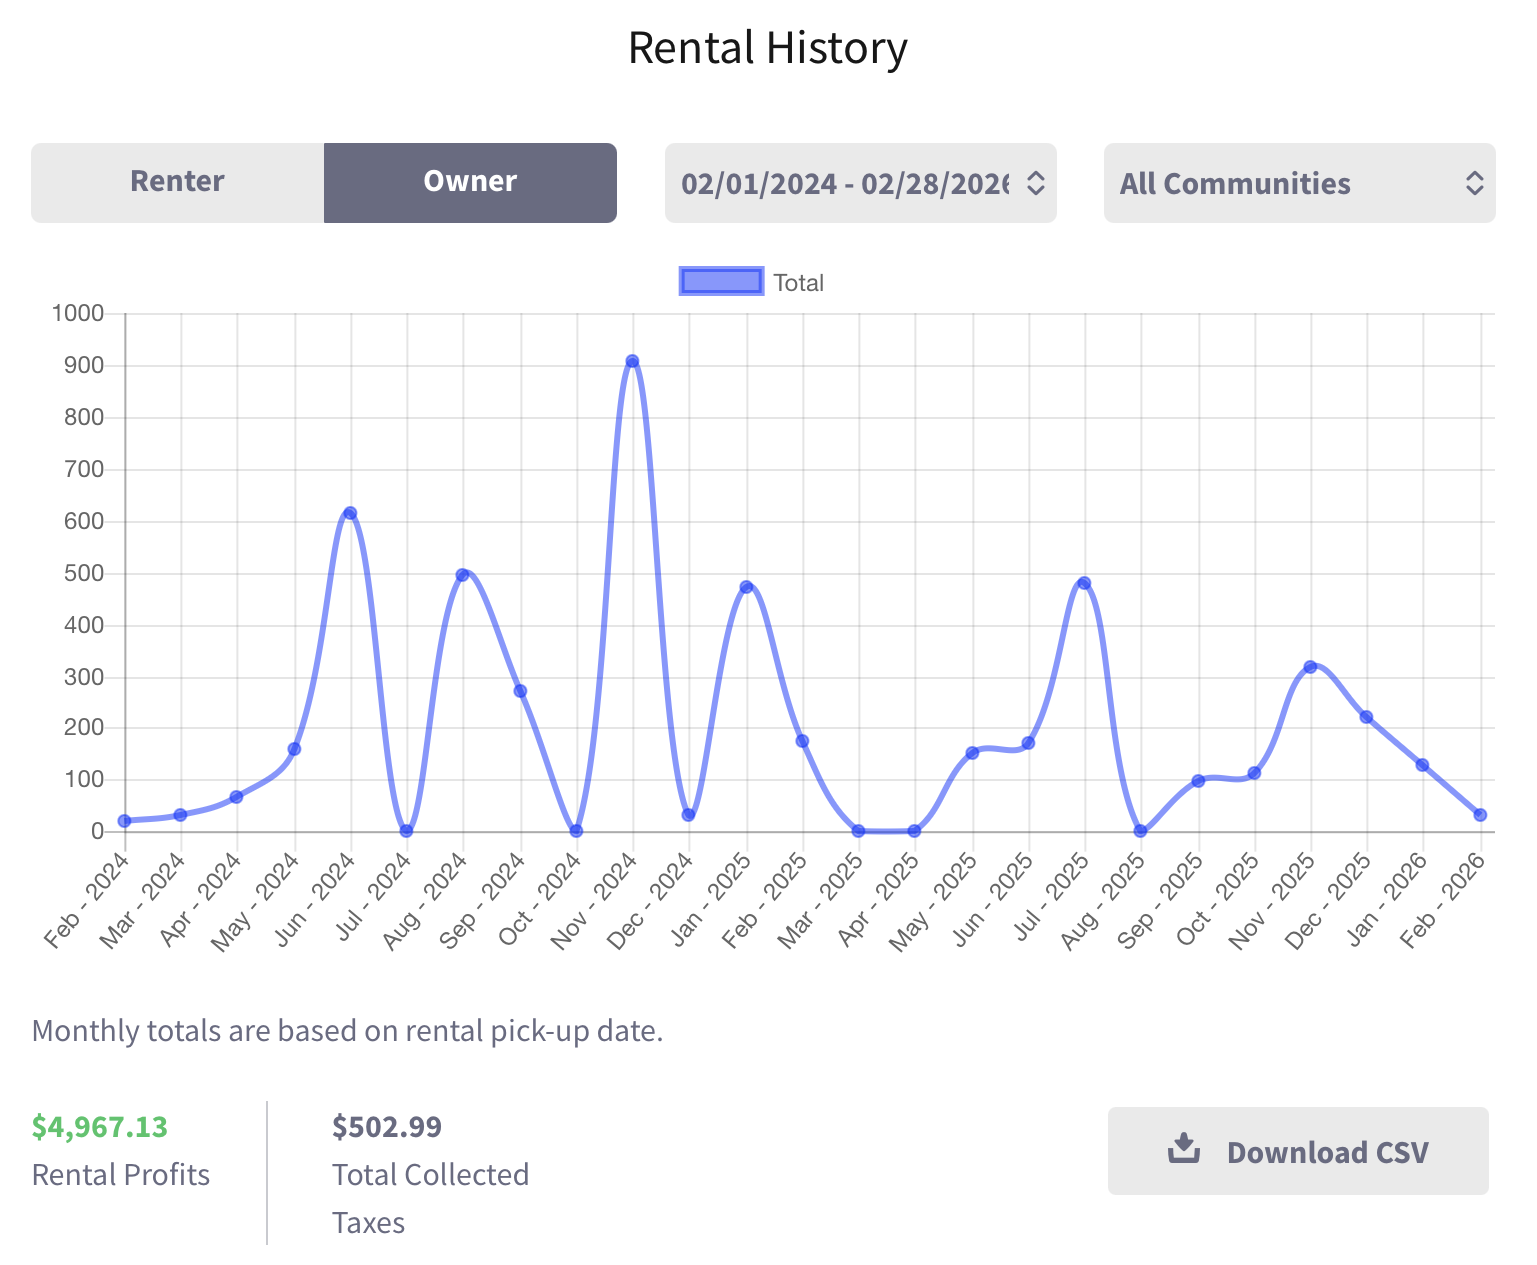1537x1265 pixels.
Task: Select the Feb 2026 endpoint marker
Action: [x=1480, y=814]
